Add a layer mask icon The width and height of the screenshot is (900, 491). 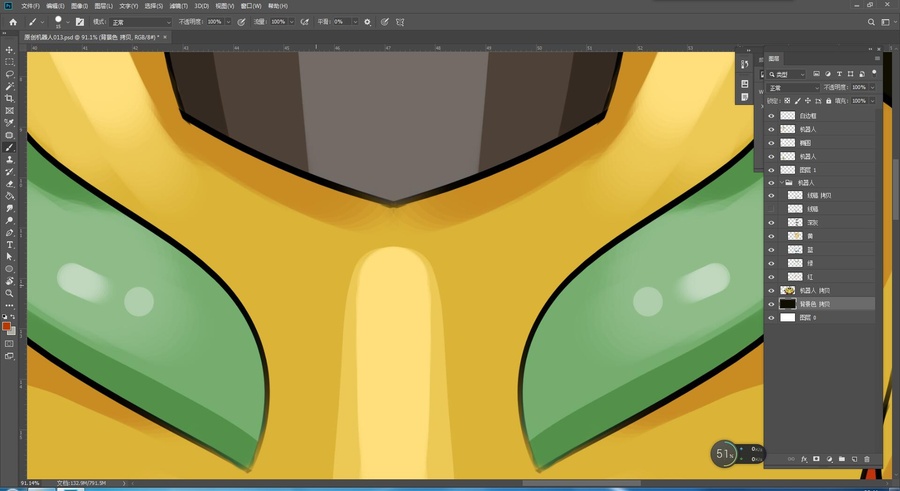pos(816,459)
